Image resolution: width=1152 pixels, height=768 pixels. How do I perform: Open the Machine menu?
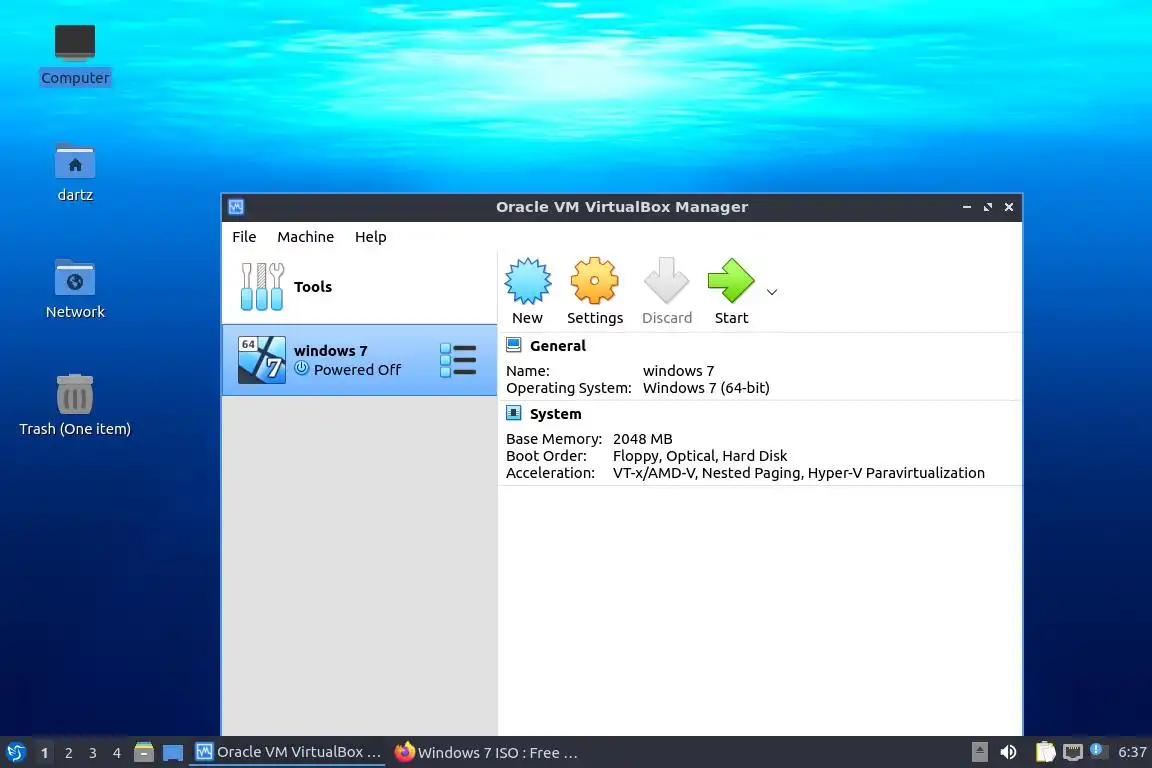306,237
